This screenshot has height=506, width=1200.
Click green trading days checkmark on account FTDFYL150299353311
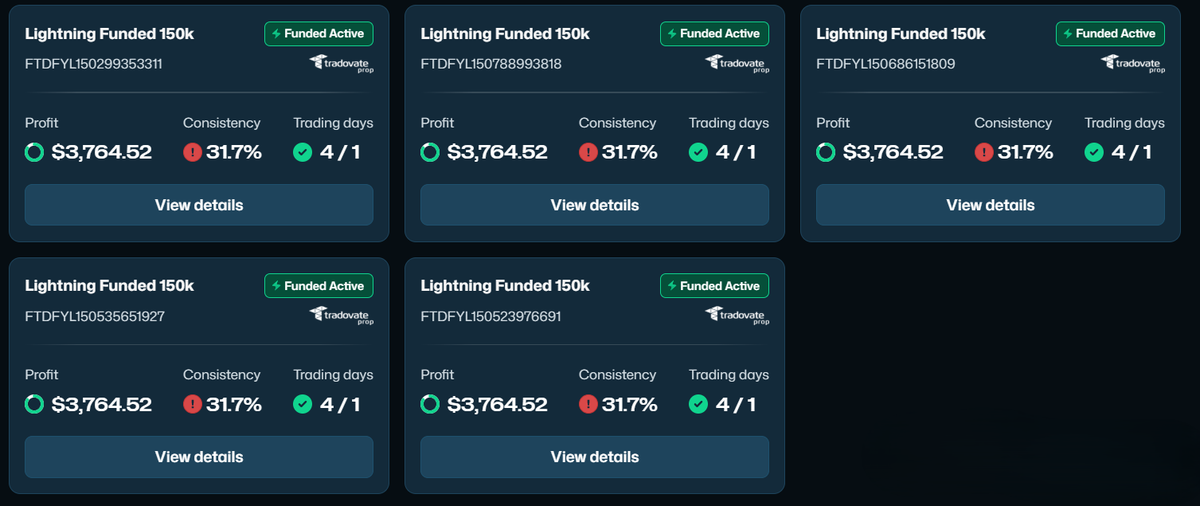click(303, 152)
